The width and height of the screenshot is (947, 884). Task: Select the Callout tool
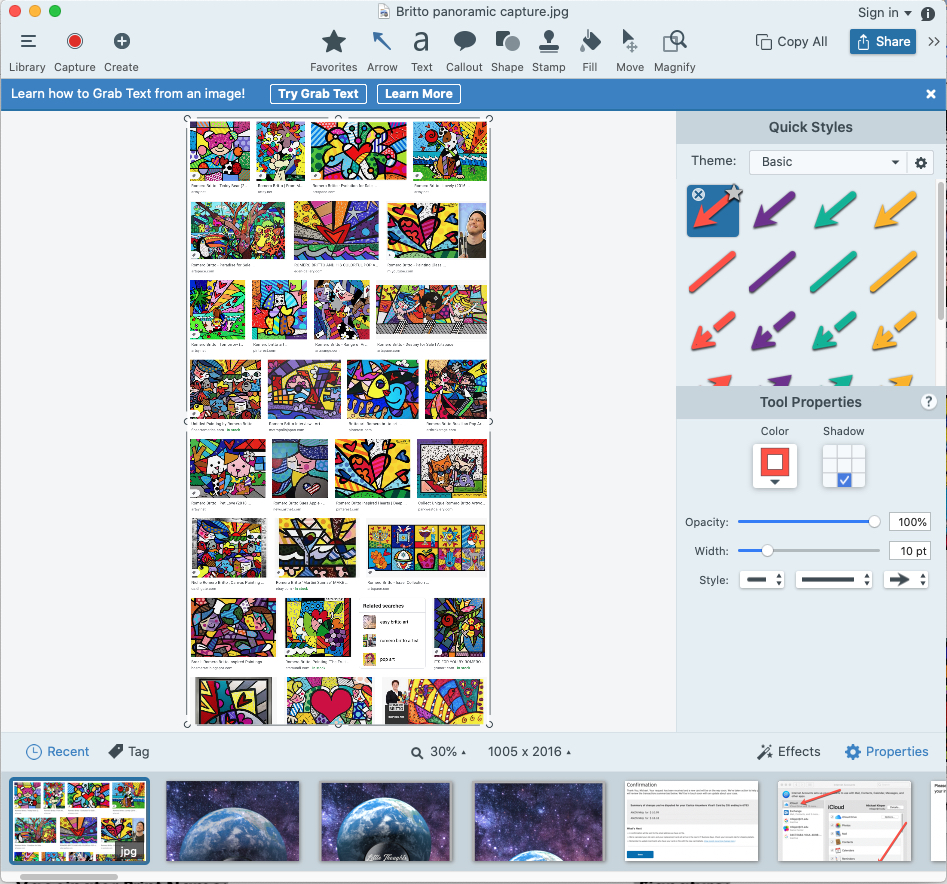464,52
